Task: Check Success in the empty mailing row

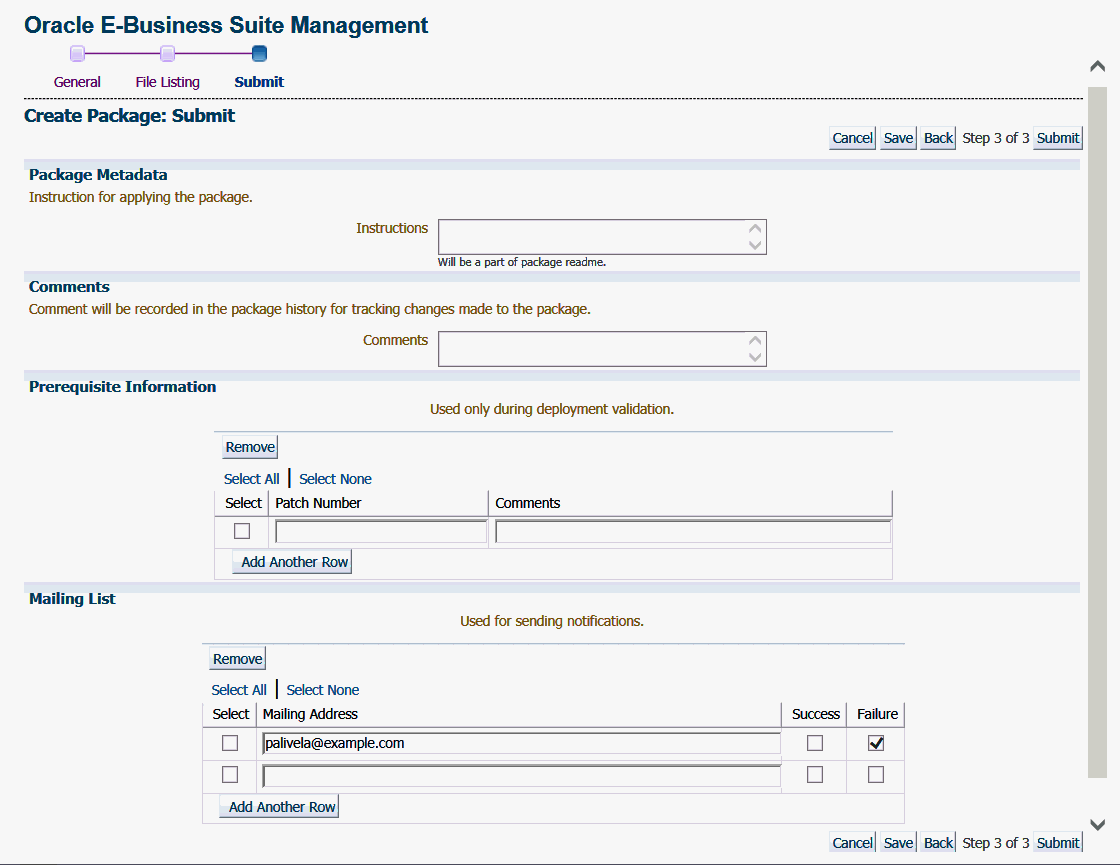Action: point(815,775)
